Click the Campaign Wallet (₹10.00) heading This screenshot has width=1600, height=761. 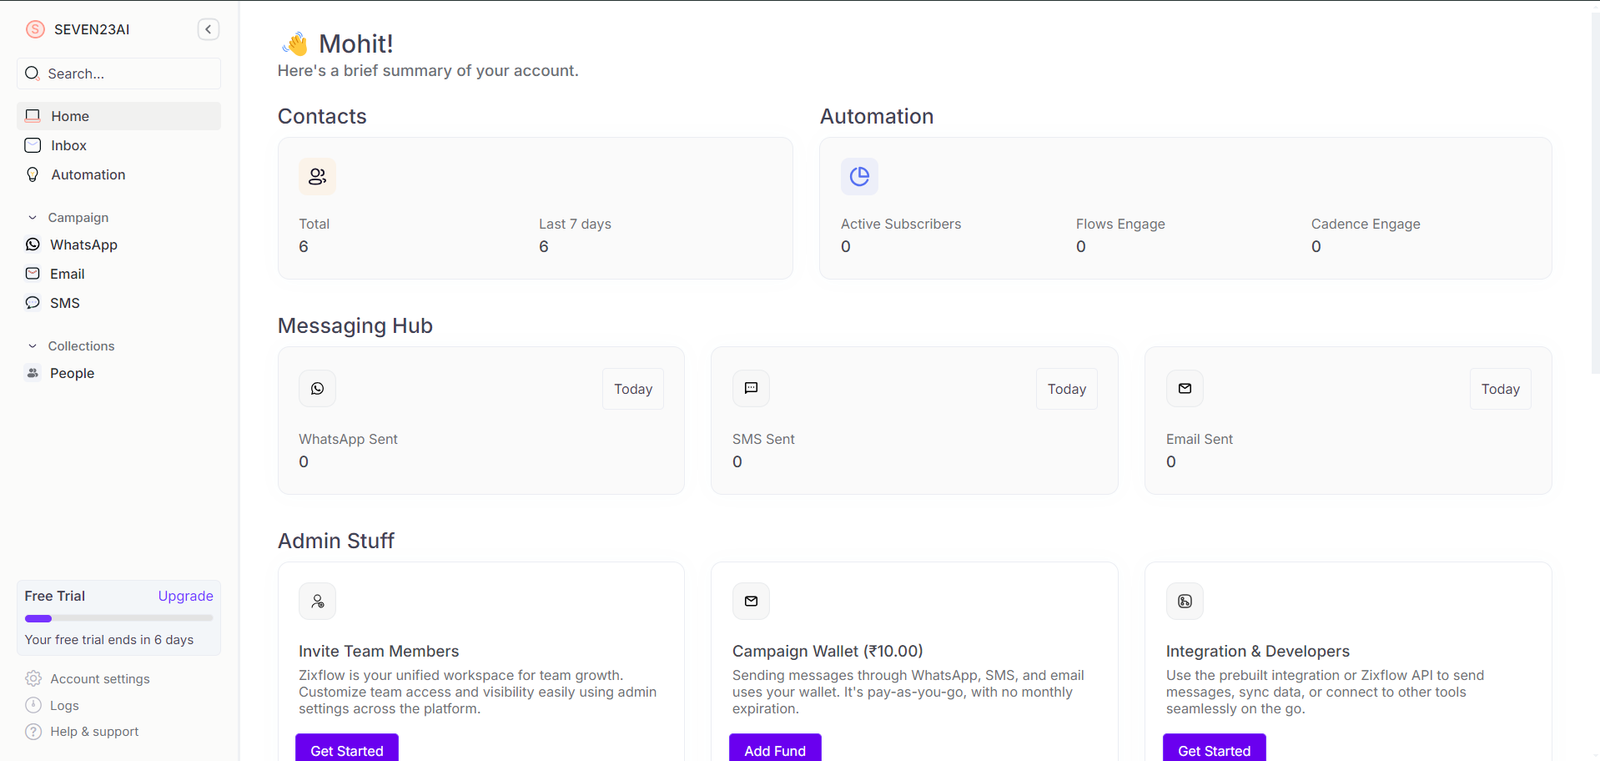(827, 651)
